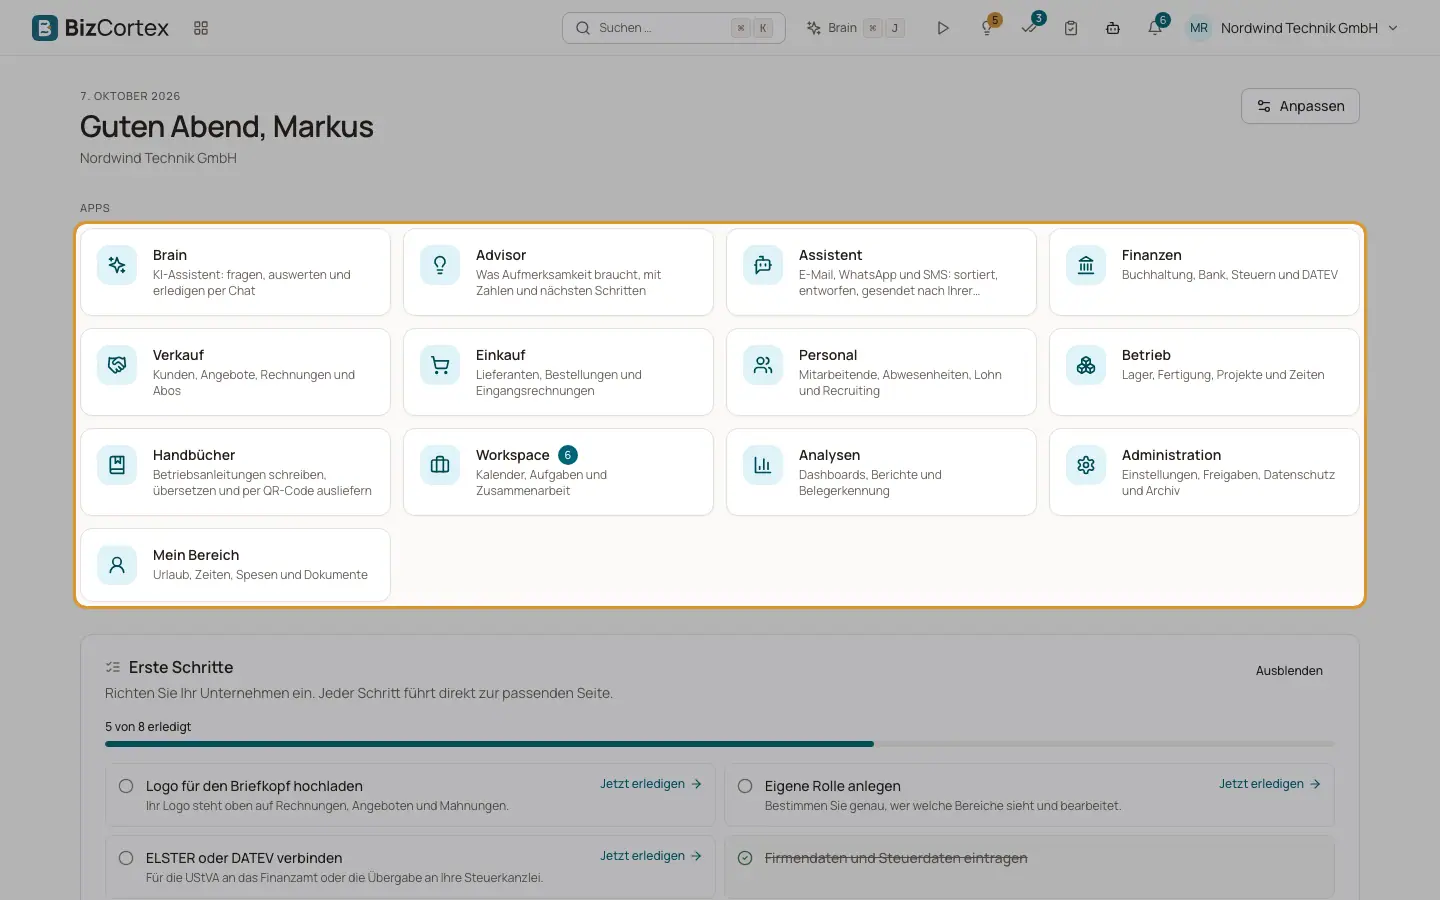
Task: Click the MR user avatar
Action: click(x=1198, y=28)
